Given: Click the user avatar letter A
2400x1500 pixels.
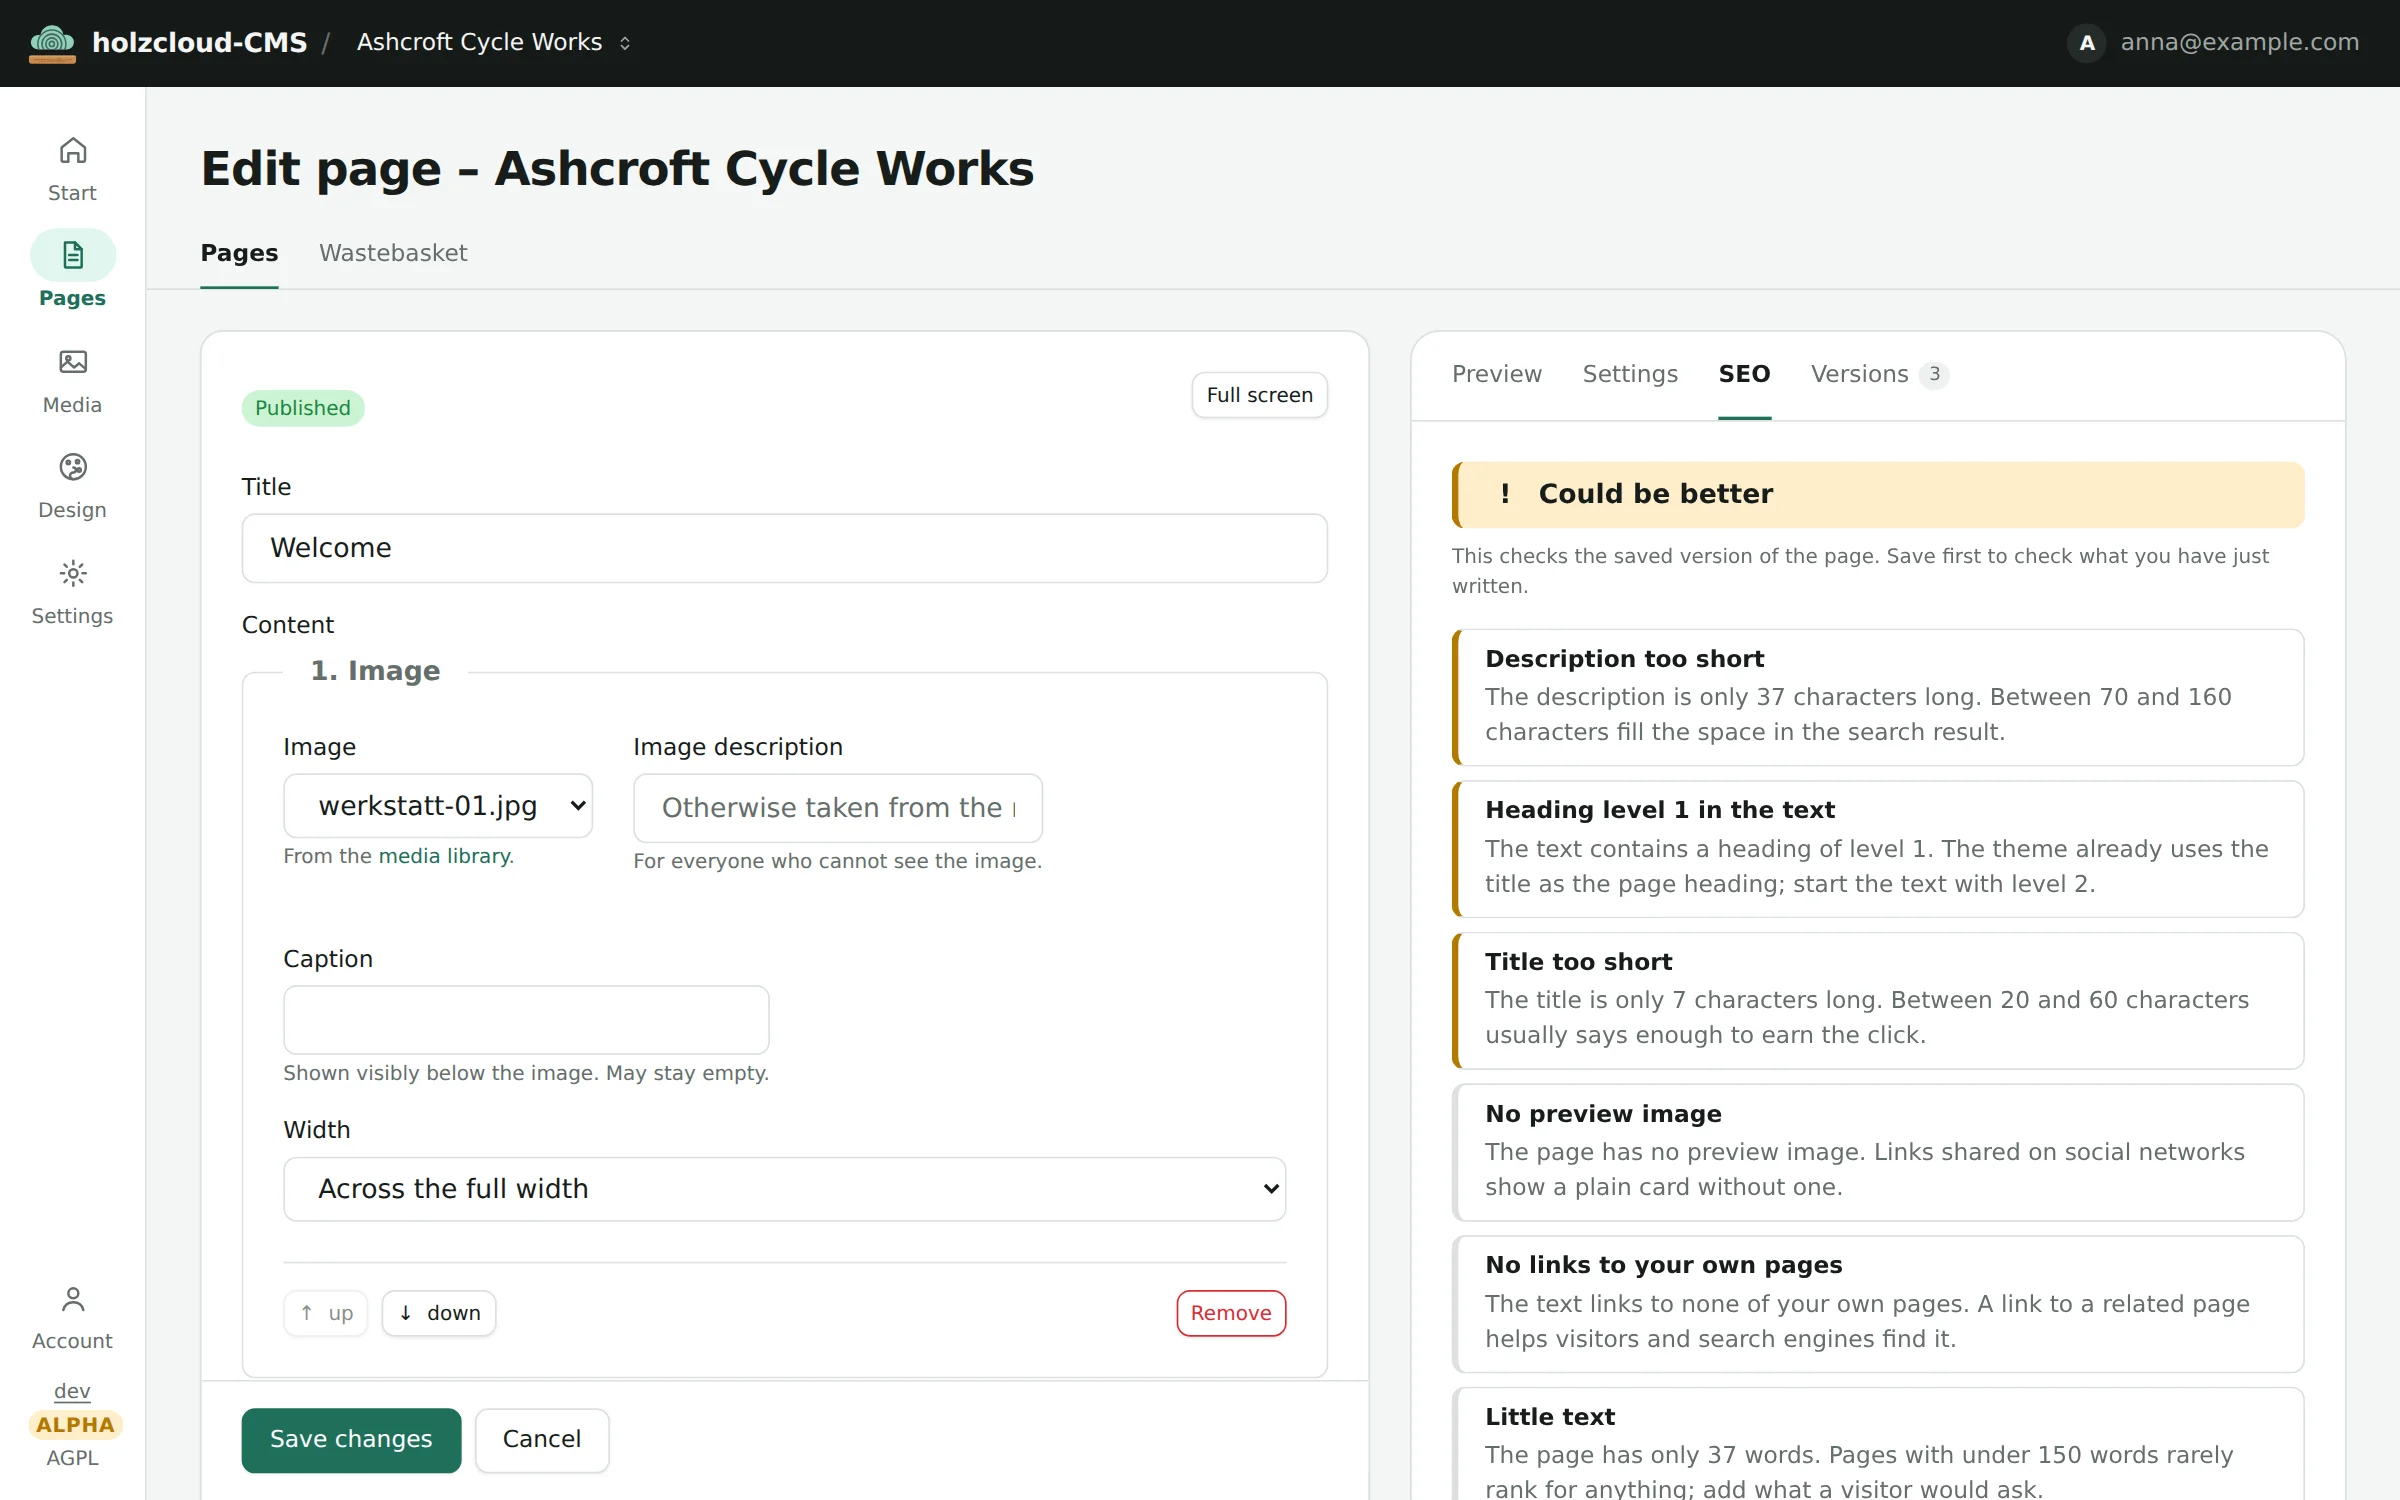Looking at the screenshot, I should click(x=2087, y=42).
